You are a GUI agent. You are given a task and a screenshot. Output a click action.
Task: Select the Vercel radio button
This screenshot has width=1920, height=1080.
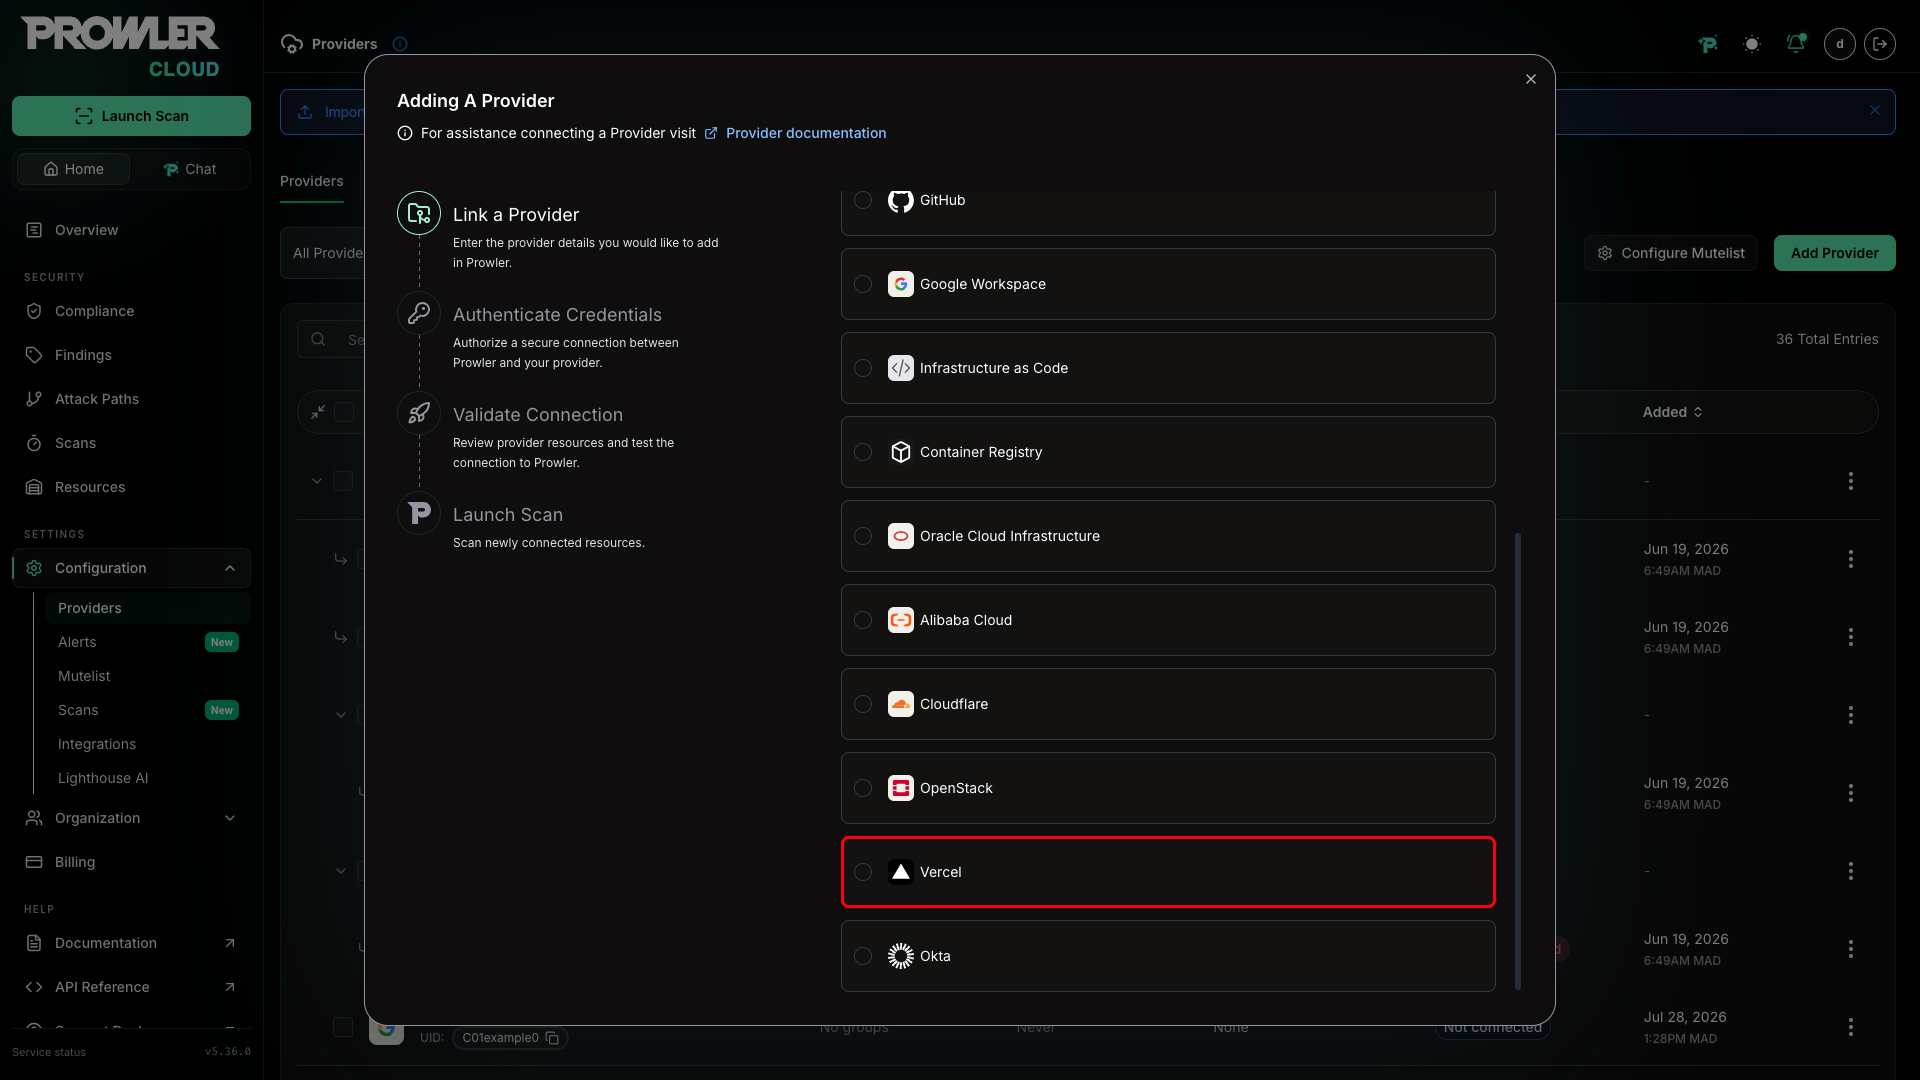863,872
